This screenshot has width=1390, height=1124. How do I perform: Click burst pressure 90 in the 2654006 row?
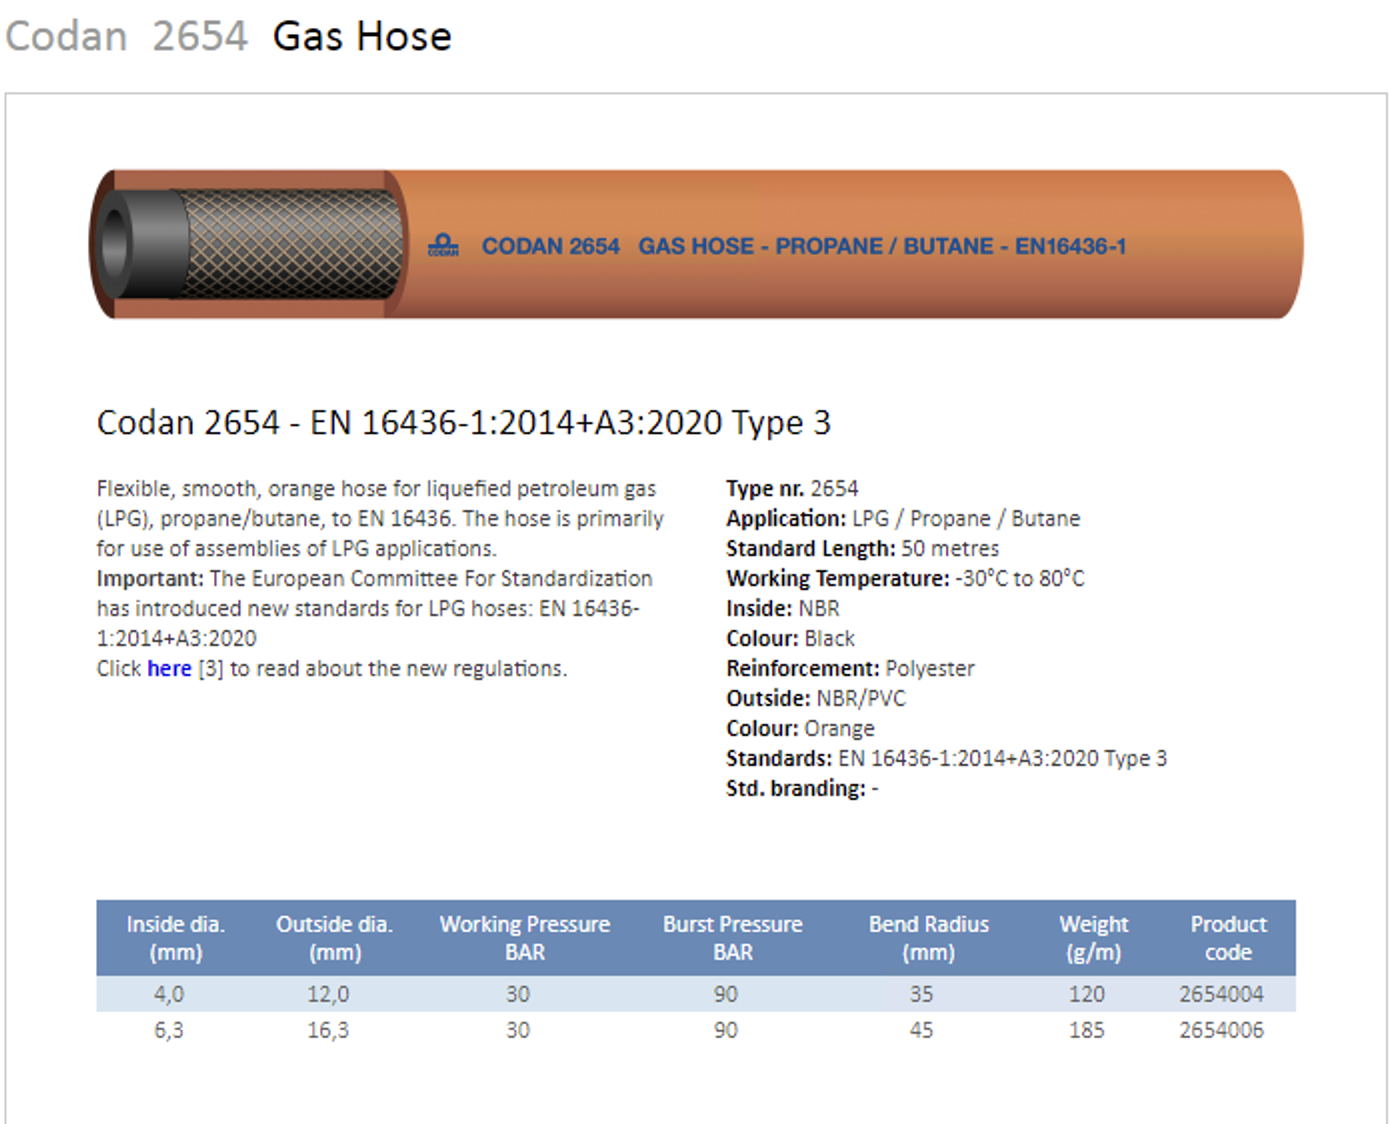click(725, 1030)
